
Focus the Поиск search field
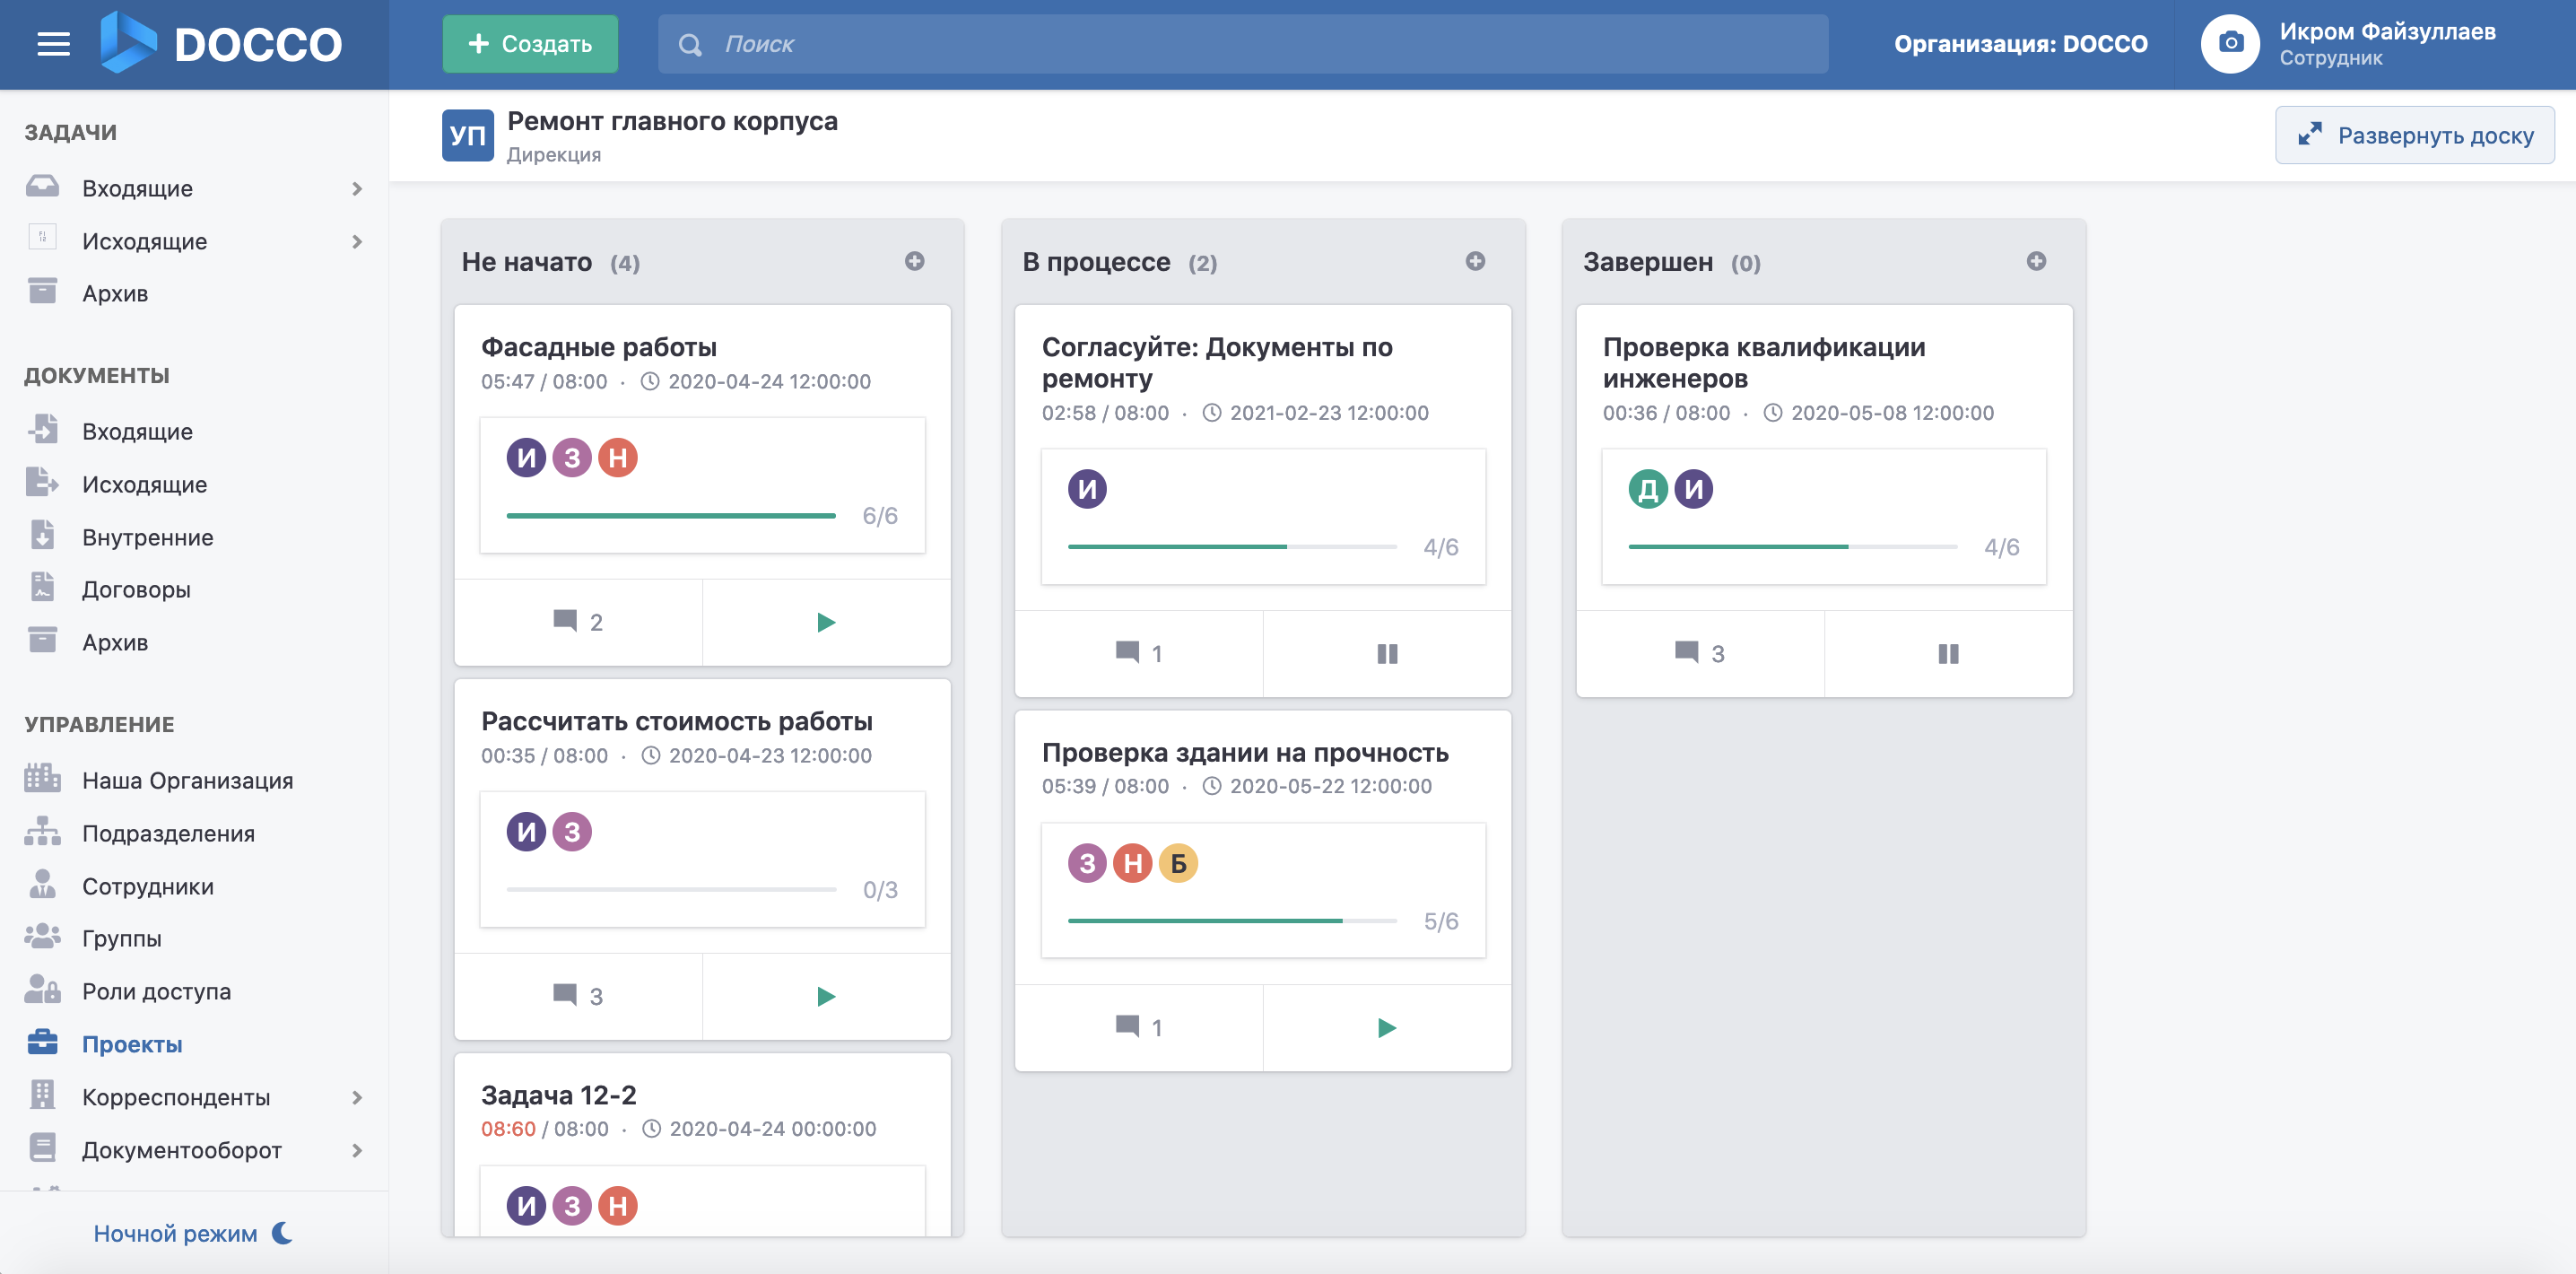coord(1242,44)
